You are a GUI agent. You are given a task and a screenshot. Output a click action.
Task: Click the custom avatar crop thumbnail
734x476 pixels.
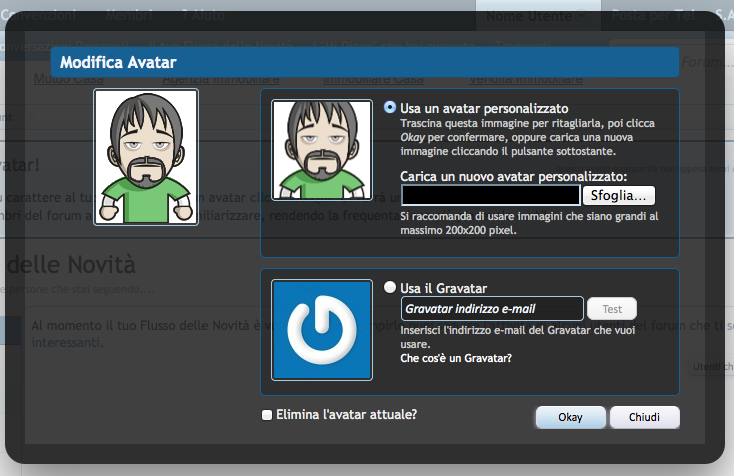(x=322, y=150)
